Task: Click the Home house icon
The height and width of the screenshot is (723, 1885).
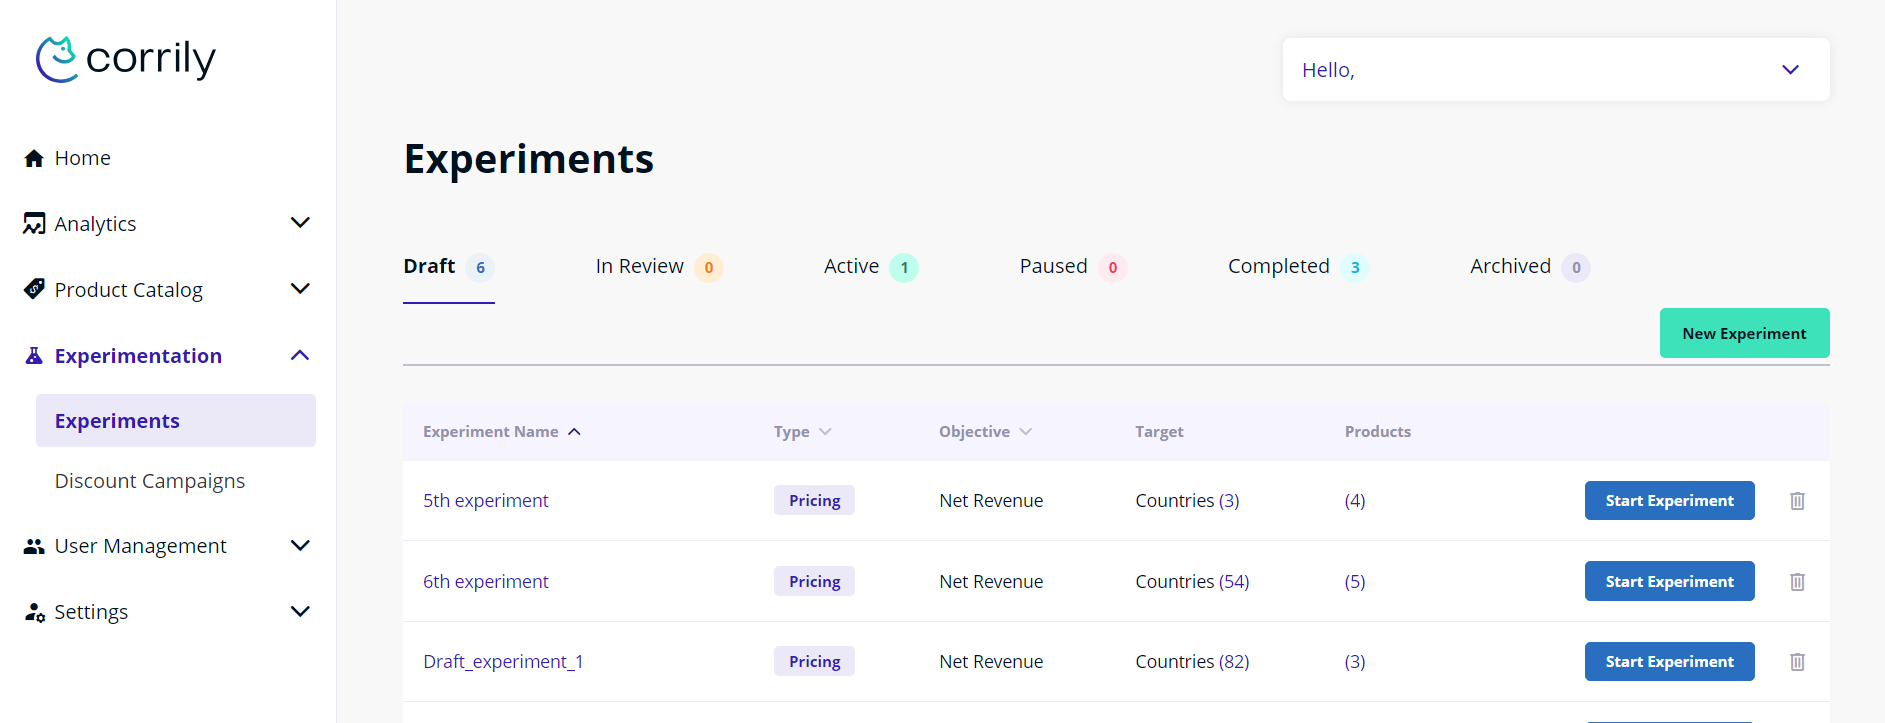Action: coord(34,158)
